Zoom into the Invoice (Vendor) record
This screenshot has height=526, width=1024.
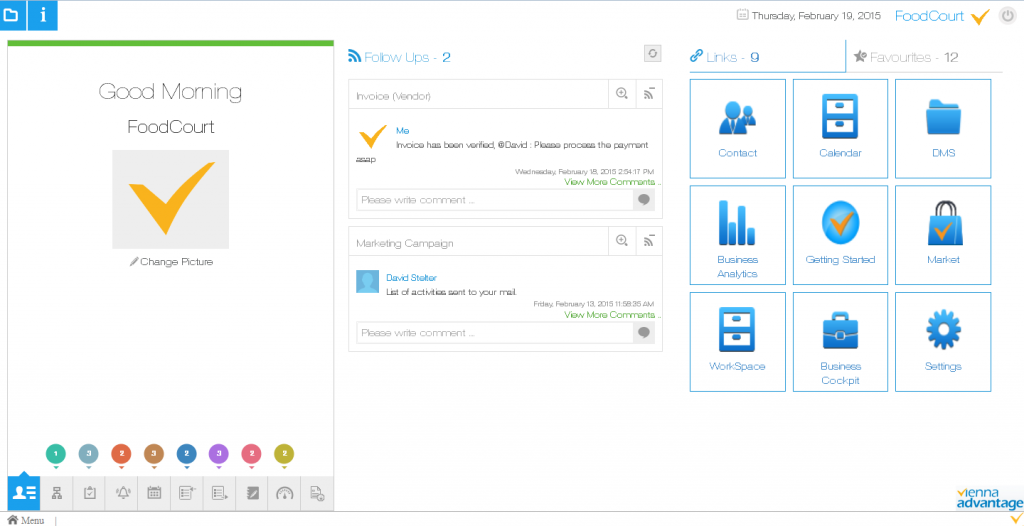[x=622, y=94]
